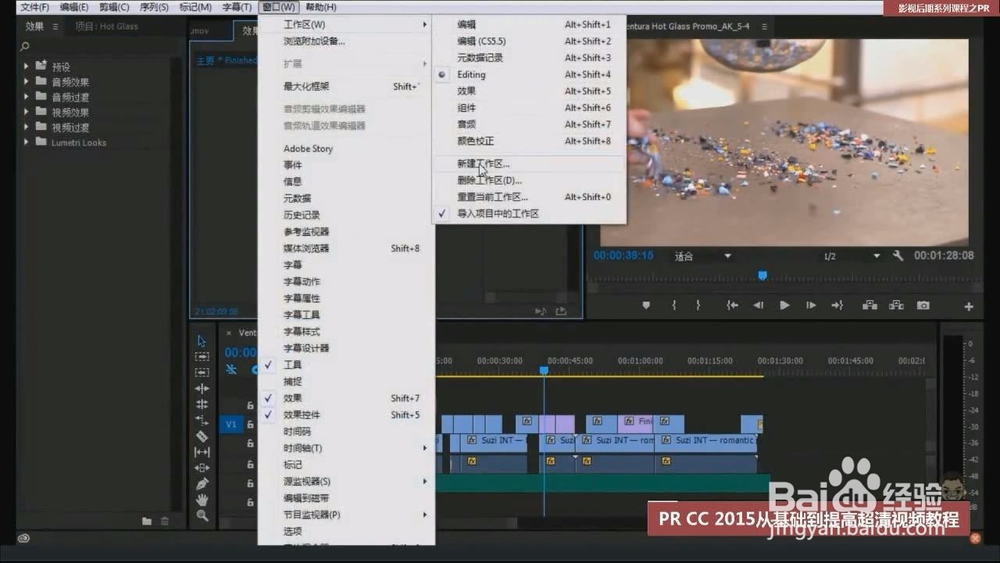The height and width of the screenshot is (563, 1000).
Task: Click the Effects panel trash icon
Action: (165, 521)
